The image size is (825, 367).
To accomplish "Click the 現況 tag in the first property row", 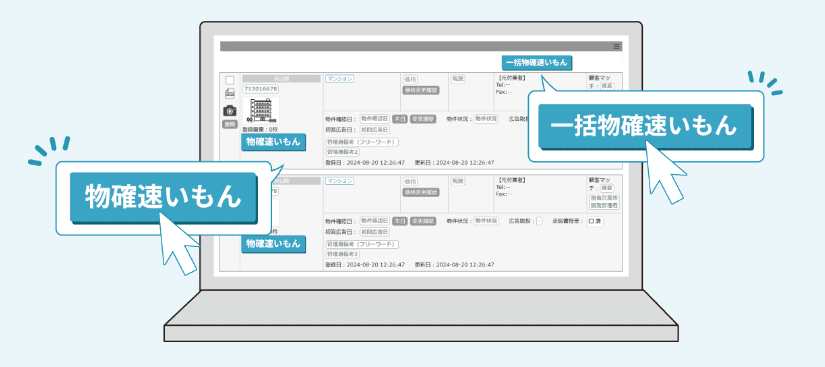I will click(457, 79).
